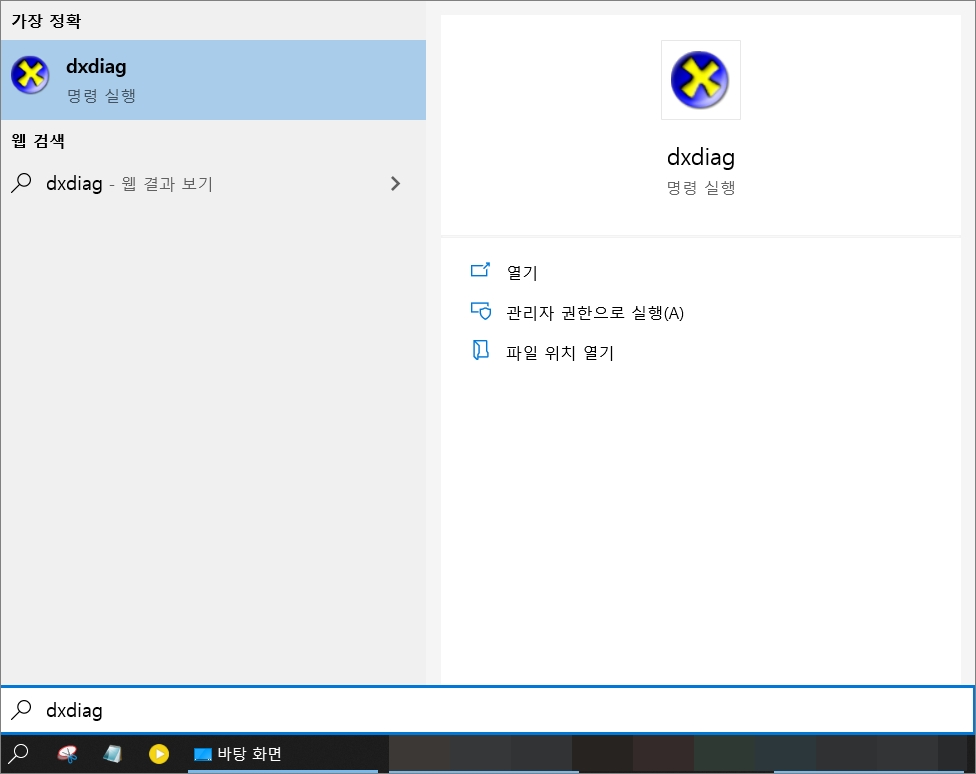The height and width of the screenshot is (774, 976).
Task: Click the dxdiag title in preview pane
Action: click(700, 157)
